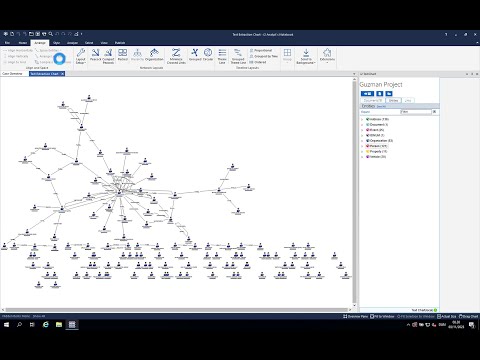
Task: Select the Grouped by Time layout
Action: click(x=263, y=56)
